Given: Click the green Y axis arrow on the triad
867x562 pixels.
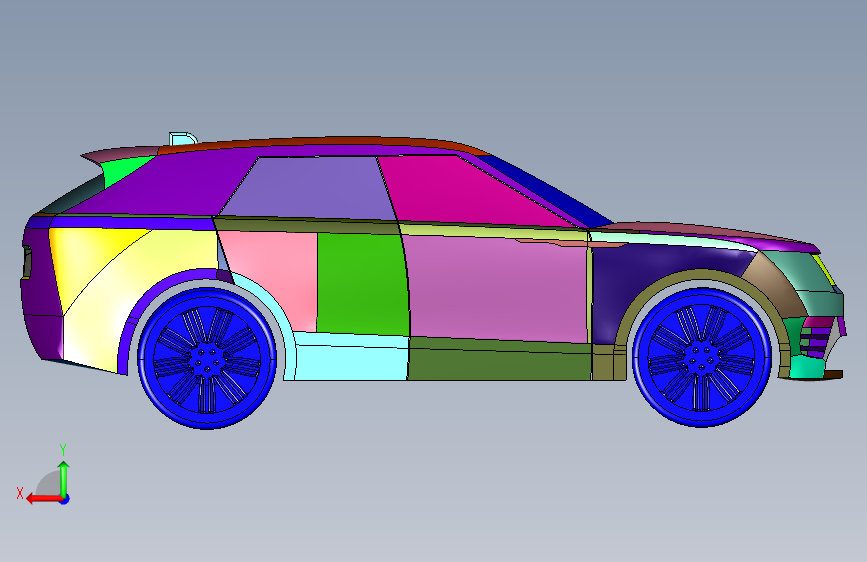Looking at the screenshot, I should [x=64, y=477].
